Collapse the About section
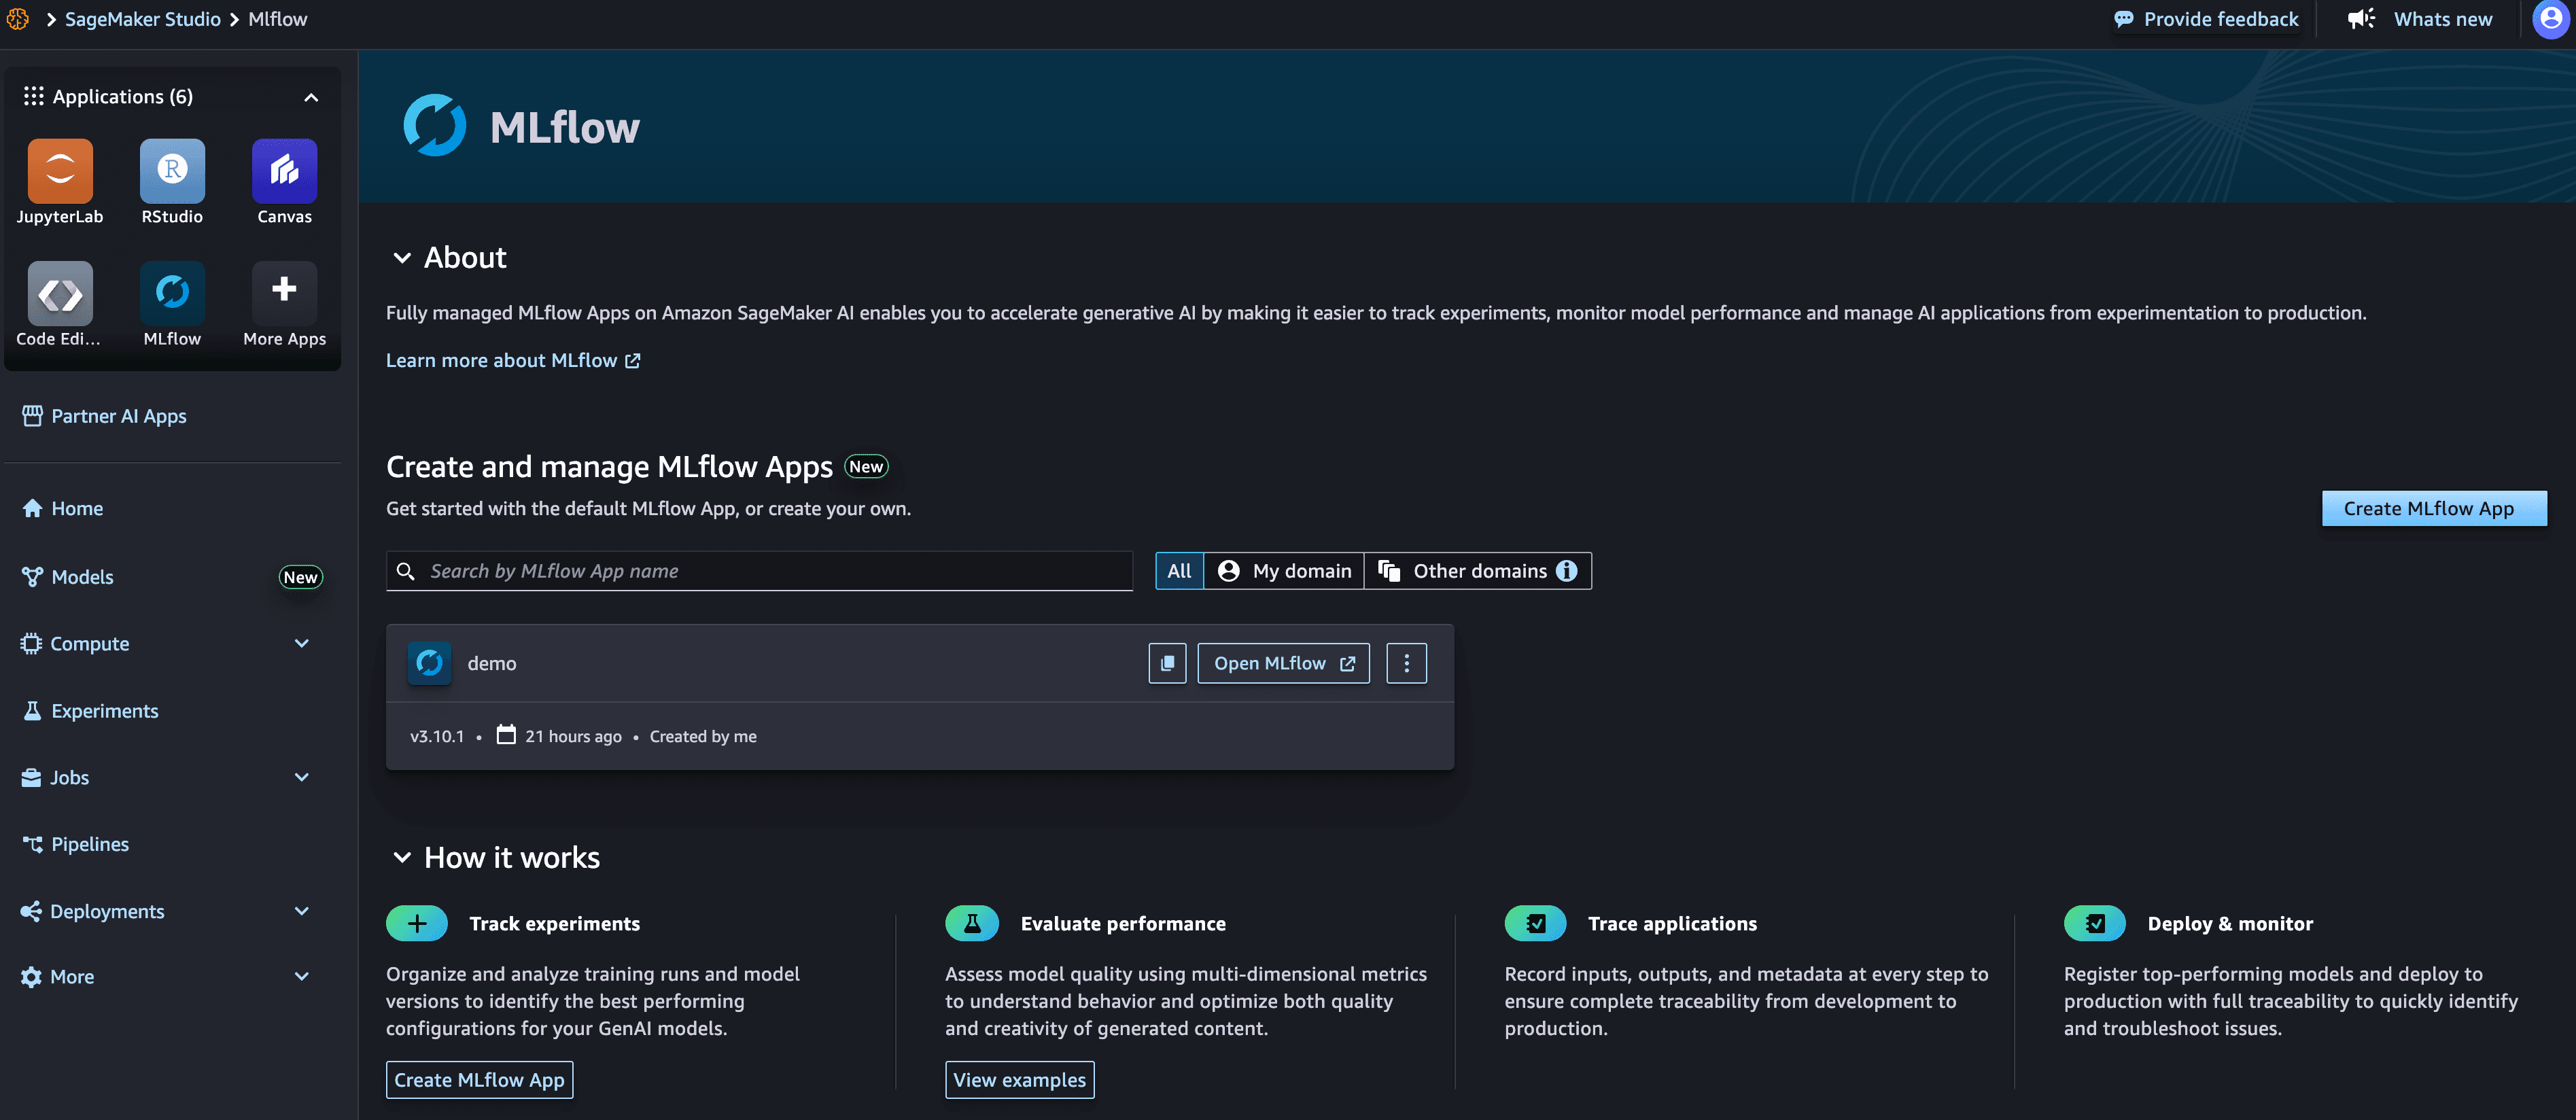The width and height of the screenshot is (2576, 1120). (x=402, y=258)
